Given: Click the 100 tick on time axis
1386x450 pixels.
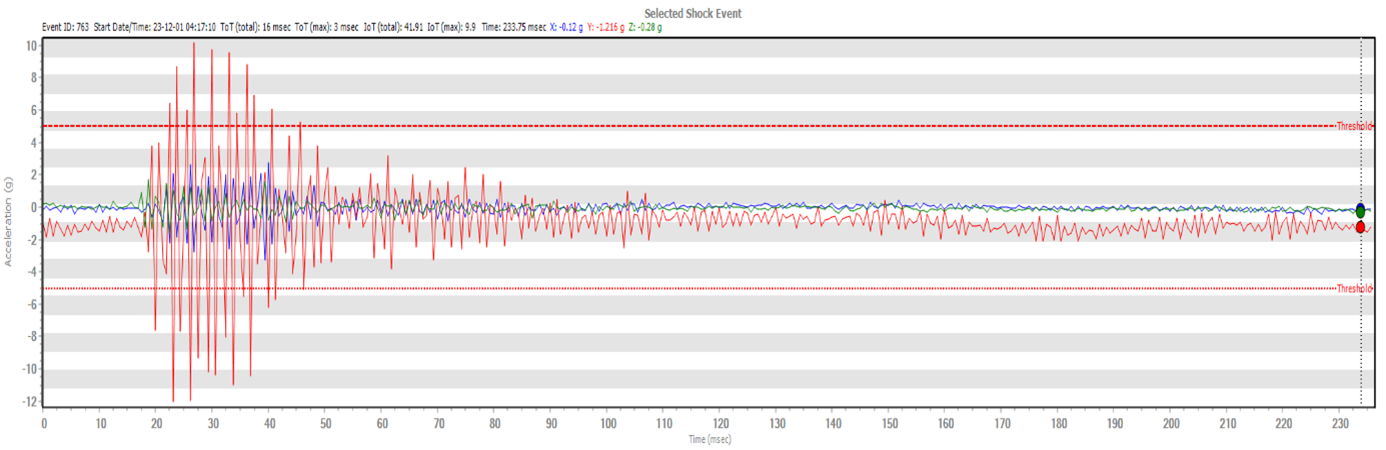Looking at the screenshot, I should (608, 424).
